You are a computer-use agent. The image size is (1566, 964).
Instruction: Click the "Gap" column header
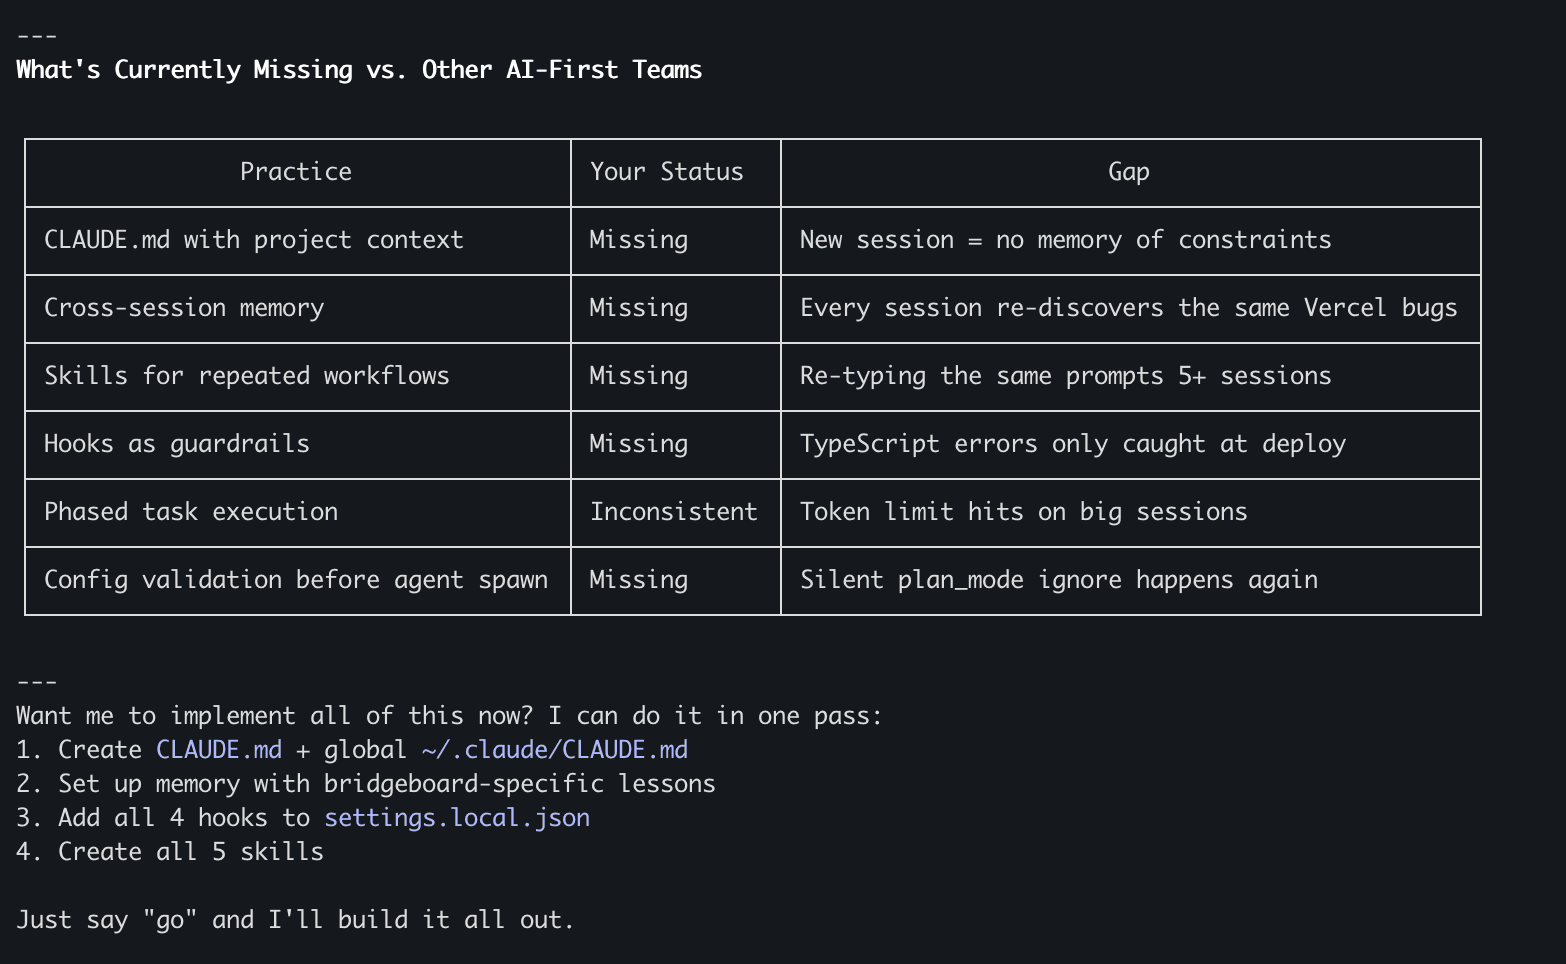1128,172
